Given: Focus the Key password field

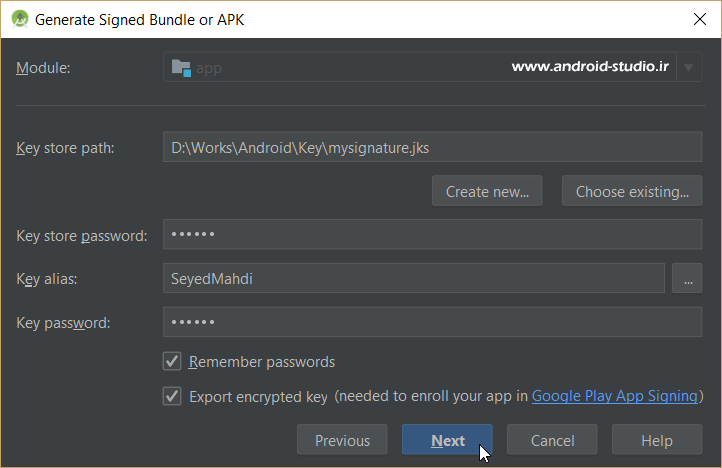Looking at the screenshot, I should [432, 322].
